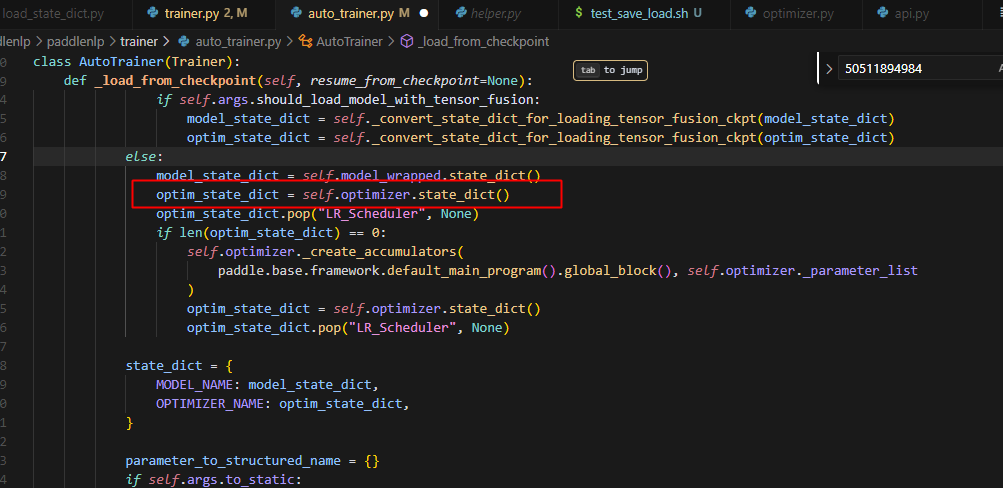The image size is (1003, 488).
Task: Click unsaved-changes dot on auto_trainer.py tab
Action: (424, 14)
